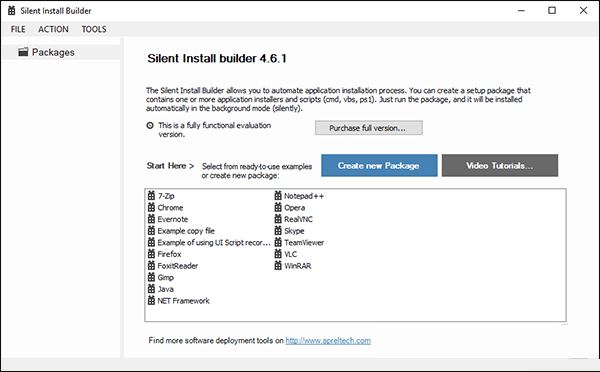Visit the apreltech.com link

pos(328,341)
